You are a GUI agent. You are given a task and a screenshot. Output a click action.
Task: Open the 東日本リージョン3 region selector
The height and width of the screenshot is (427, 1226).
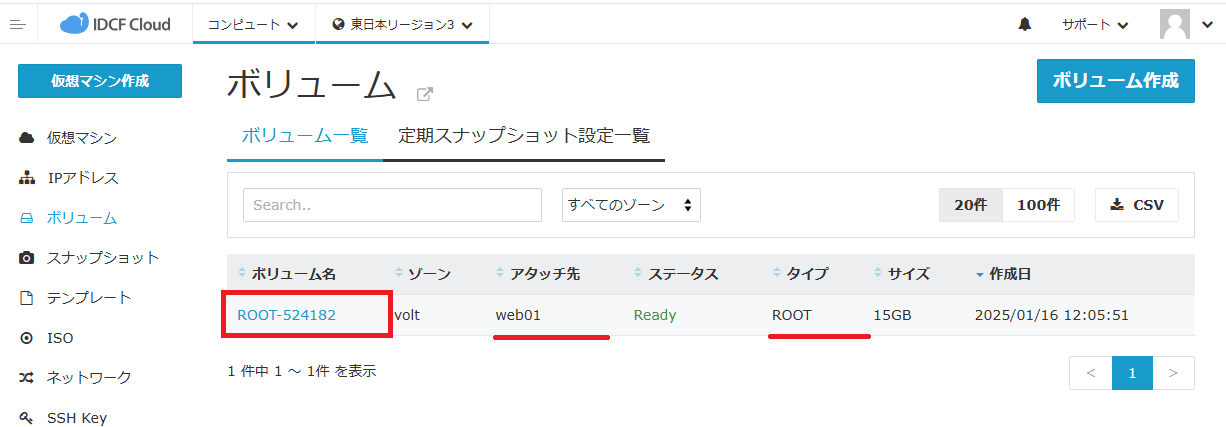pos(402,25)
